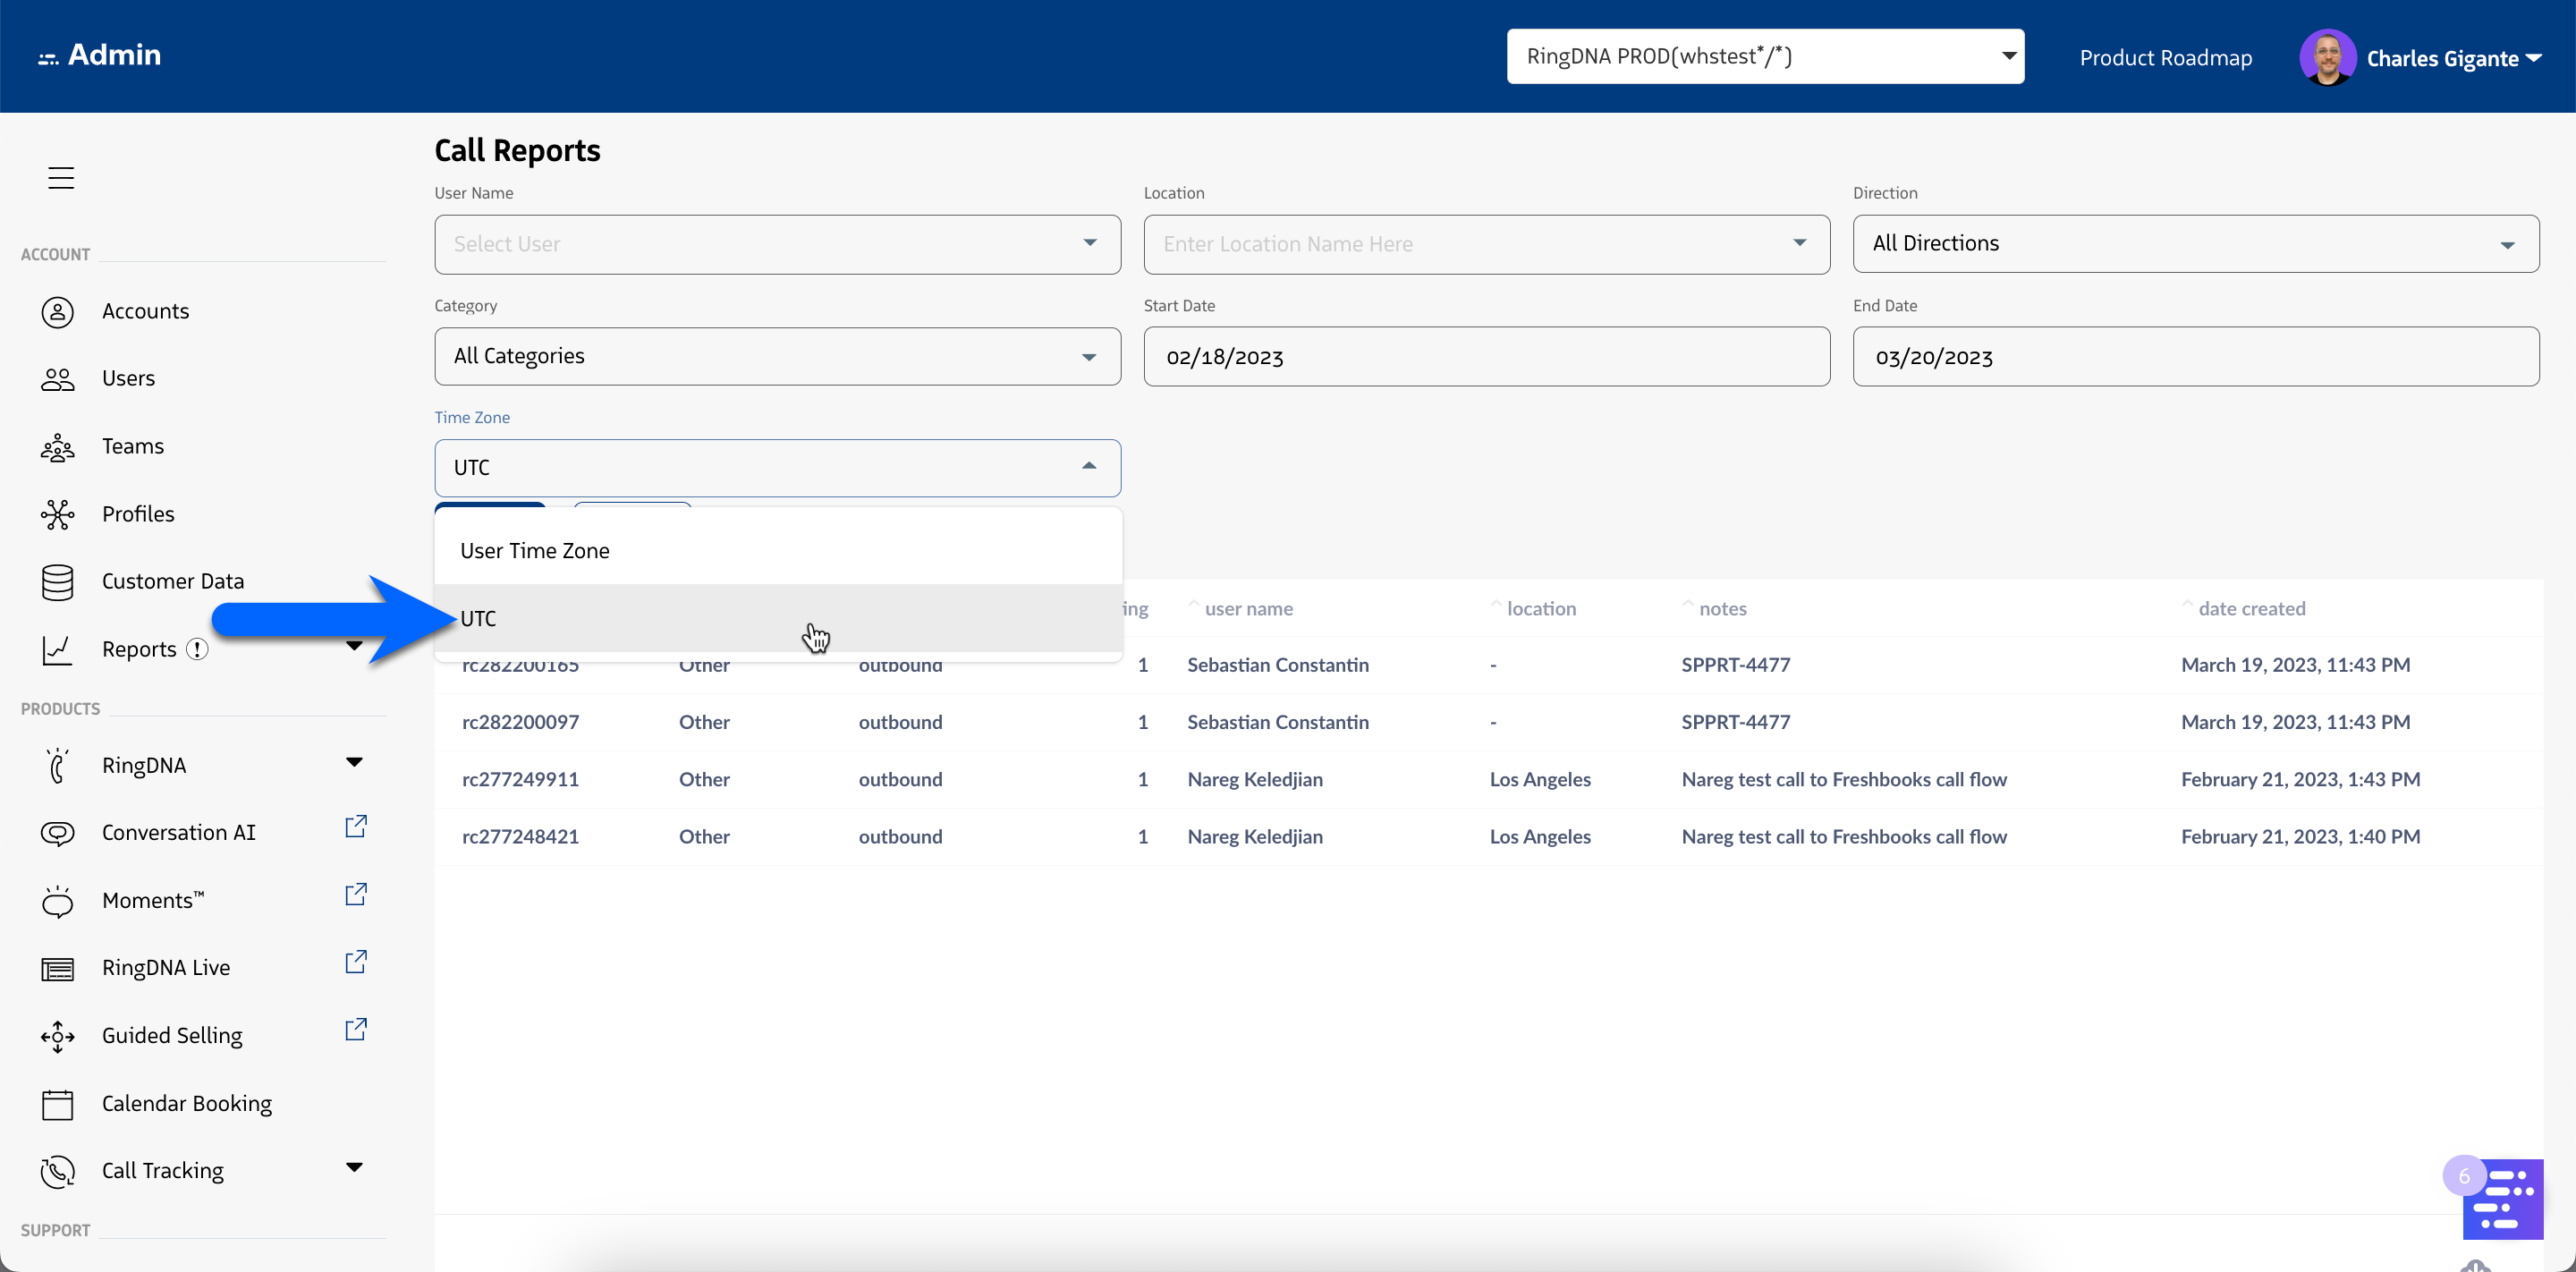
Task: Sort by date created column header
Action: pyautogui.click(x=2251, y=609)
